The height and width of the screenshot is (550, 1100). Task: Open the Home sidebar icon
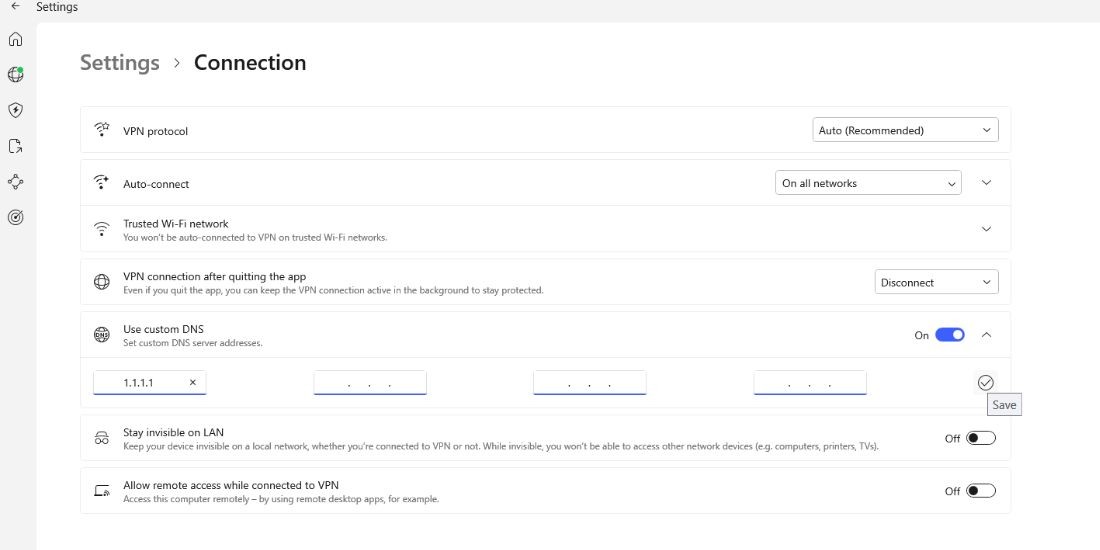click(15, 39)
